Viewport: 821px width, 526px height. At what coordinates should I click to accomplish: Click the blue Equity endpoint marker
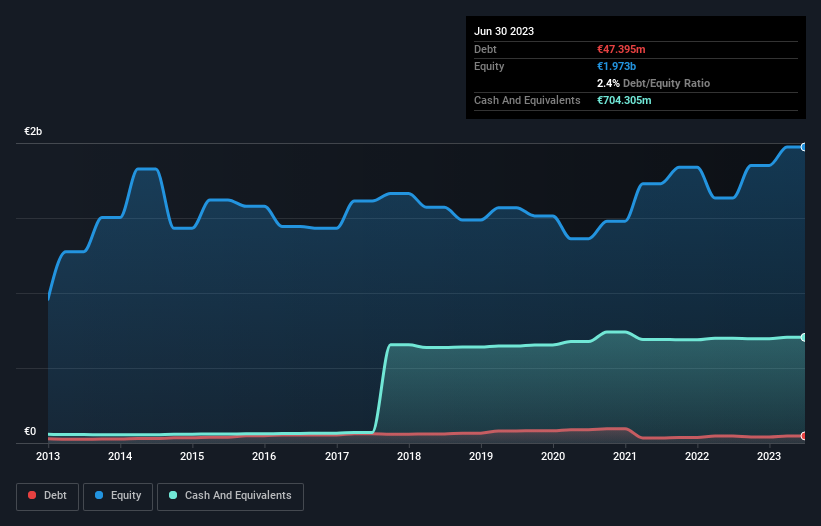tap(804, 148)
